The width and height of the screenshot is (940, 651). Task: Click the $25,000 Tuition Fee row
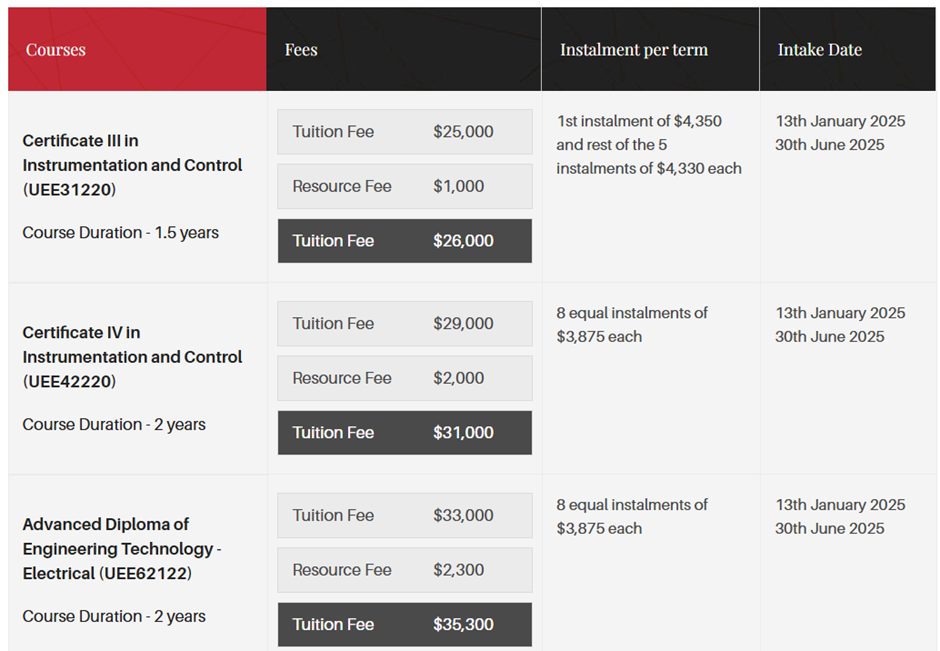[x=404, y=132]
